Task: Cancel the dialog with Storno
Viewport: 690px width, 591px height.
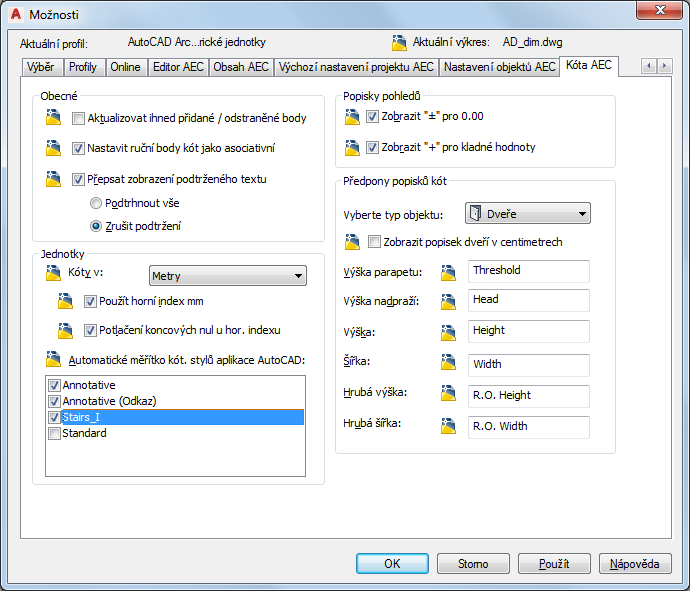Action: click(x=473, y=564)
